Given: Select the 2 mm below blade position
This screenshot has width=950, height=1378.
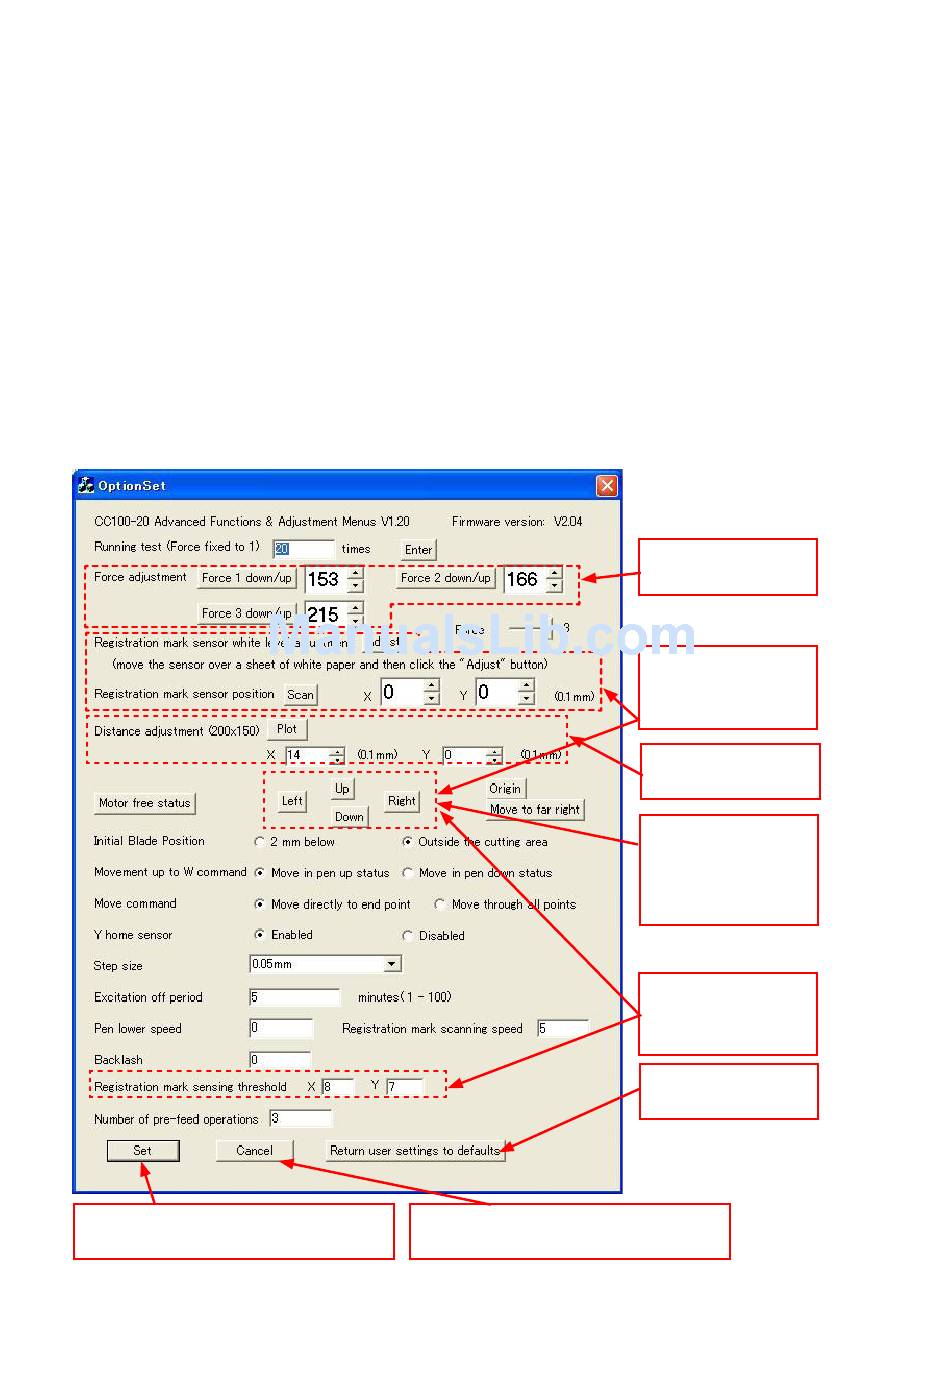Looking at the screenshot, I should tap(260, 842).
